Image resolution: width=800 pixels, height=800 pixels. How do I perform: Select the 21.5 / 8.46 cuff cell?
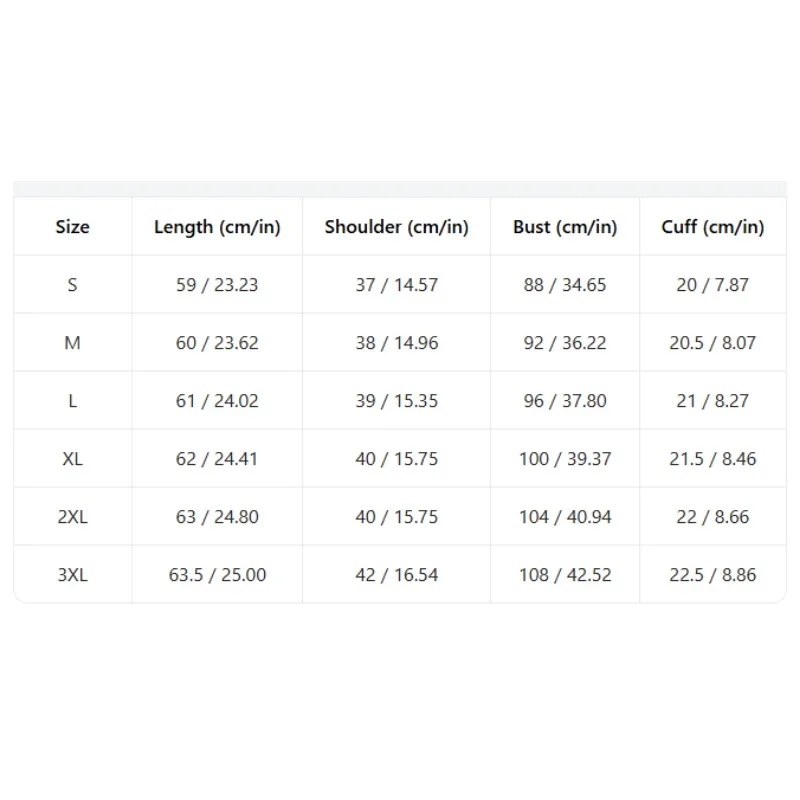[x=713, y=459]
